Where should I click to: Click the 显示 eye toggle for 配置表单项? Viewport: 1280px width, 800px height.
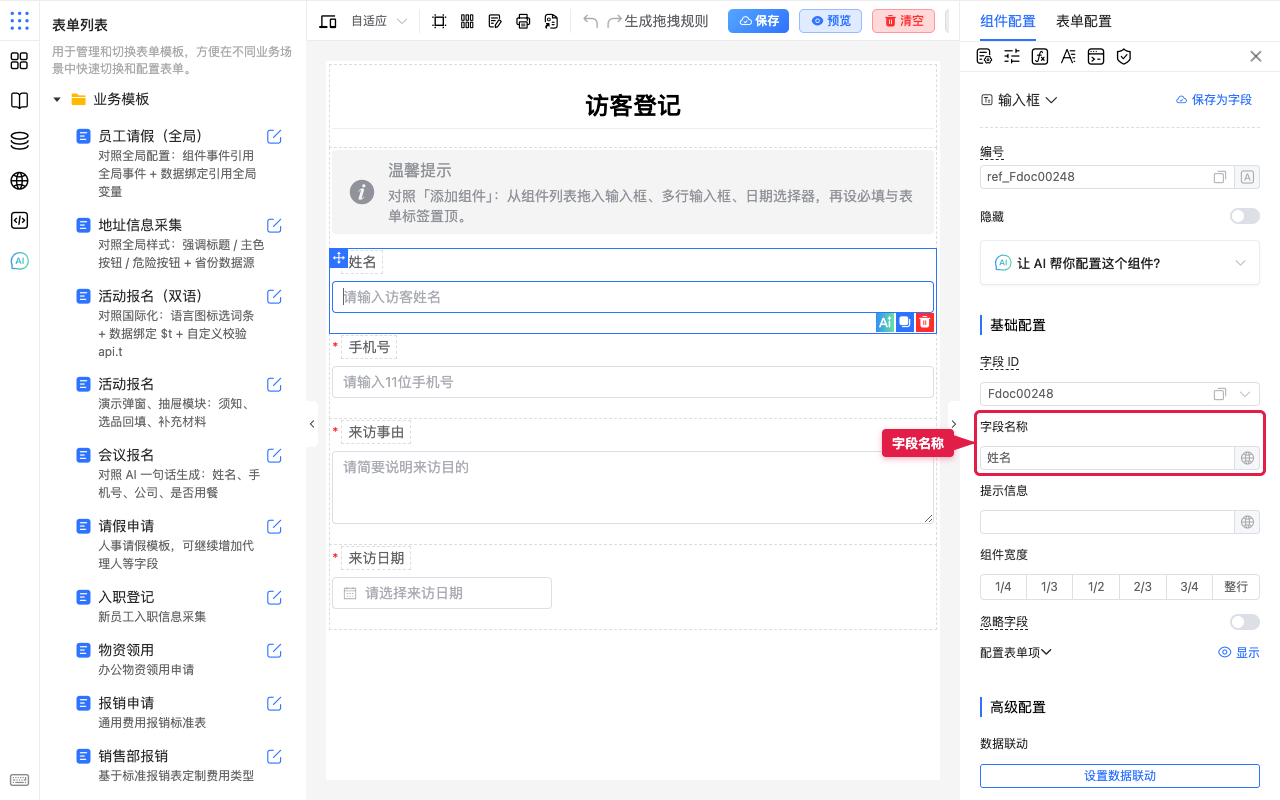(1238, 652)
